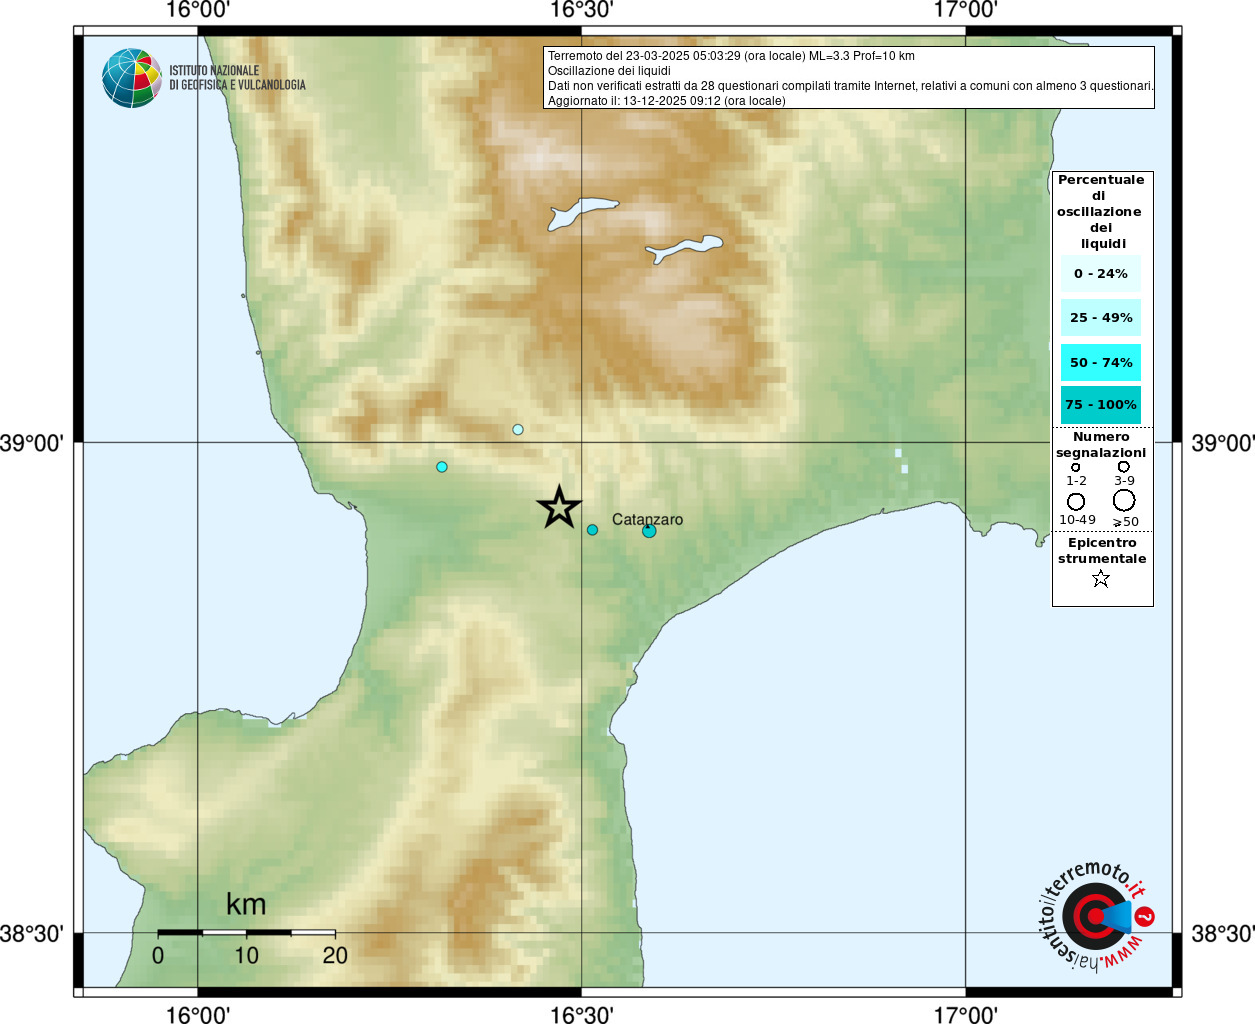Screen dimensions: 1255x1024
Task: Click the cyan circle near the west coast
Action: [x=442, y=467]
